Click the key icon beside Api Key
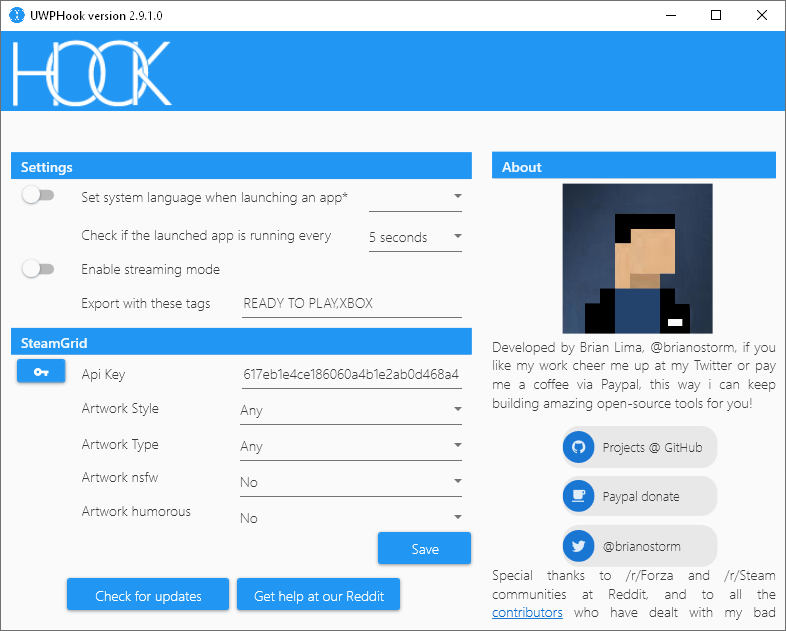786x631 pixels. coord(41,371)
